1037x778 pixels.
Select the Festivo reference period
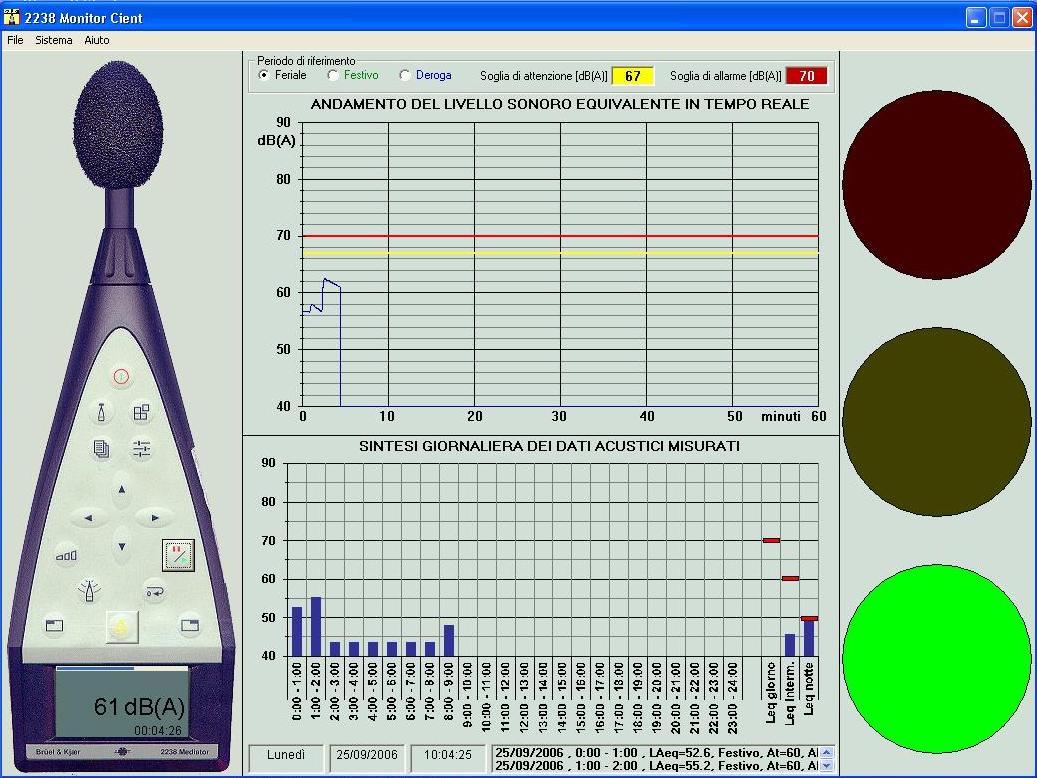point(353,75)
